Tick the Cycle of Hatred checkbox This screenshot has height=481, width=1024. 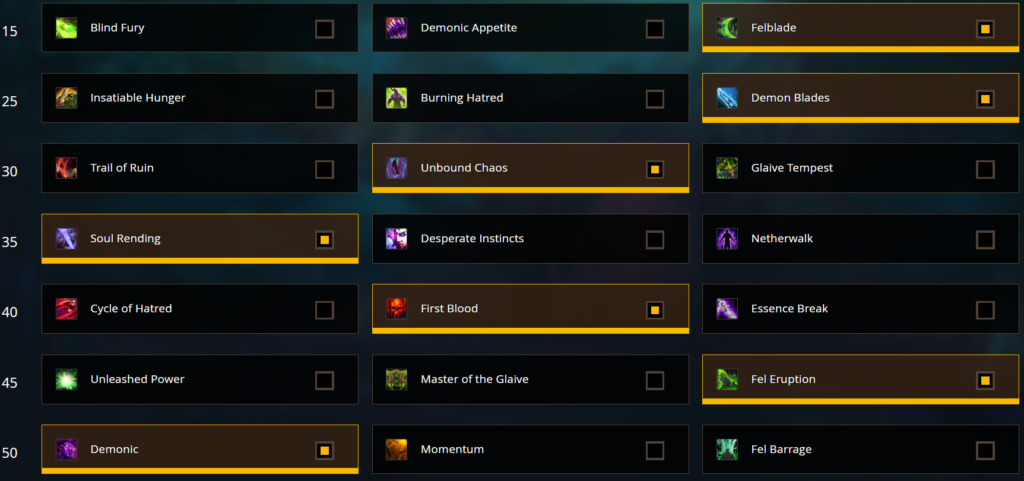(325, 310)
